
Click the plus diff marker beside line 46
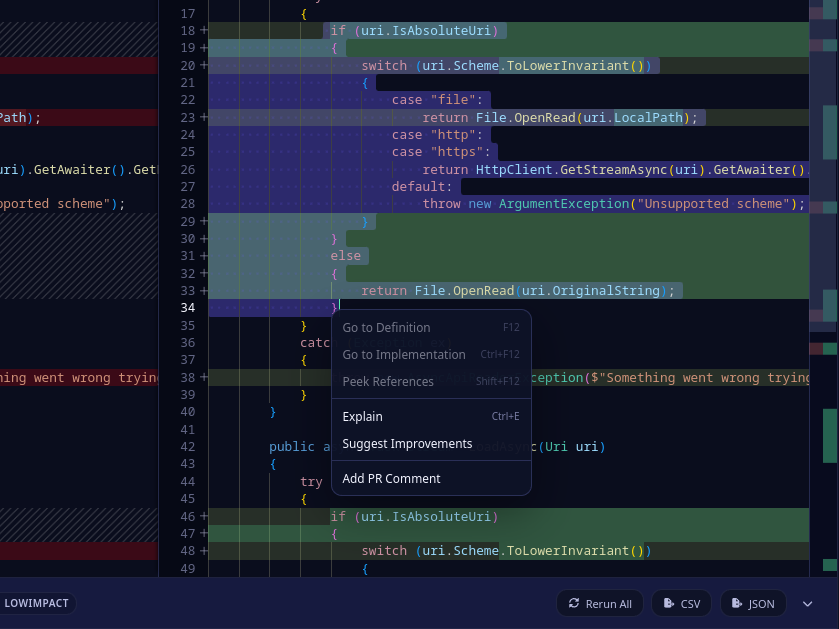204,516
